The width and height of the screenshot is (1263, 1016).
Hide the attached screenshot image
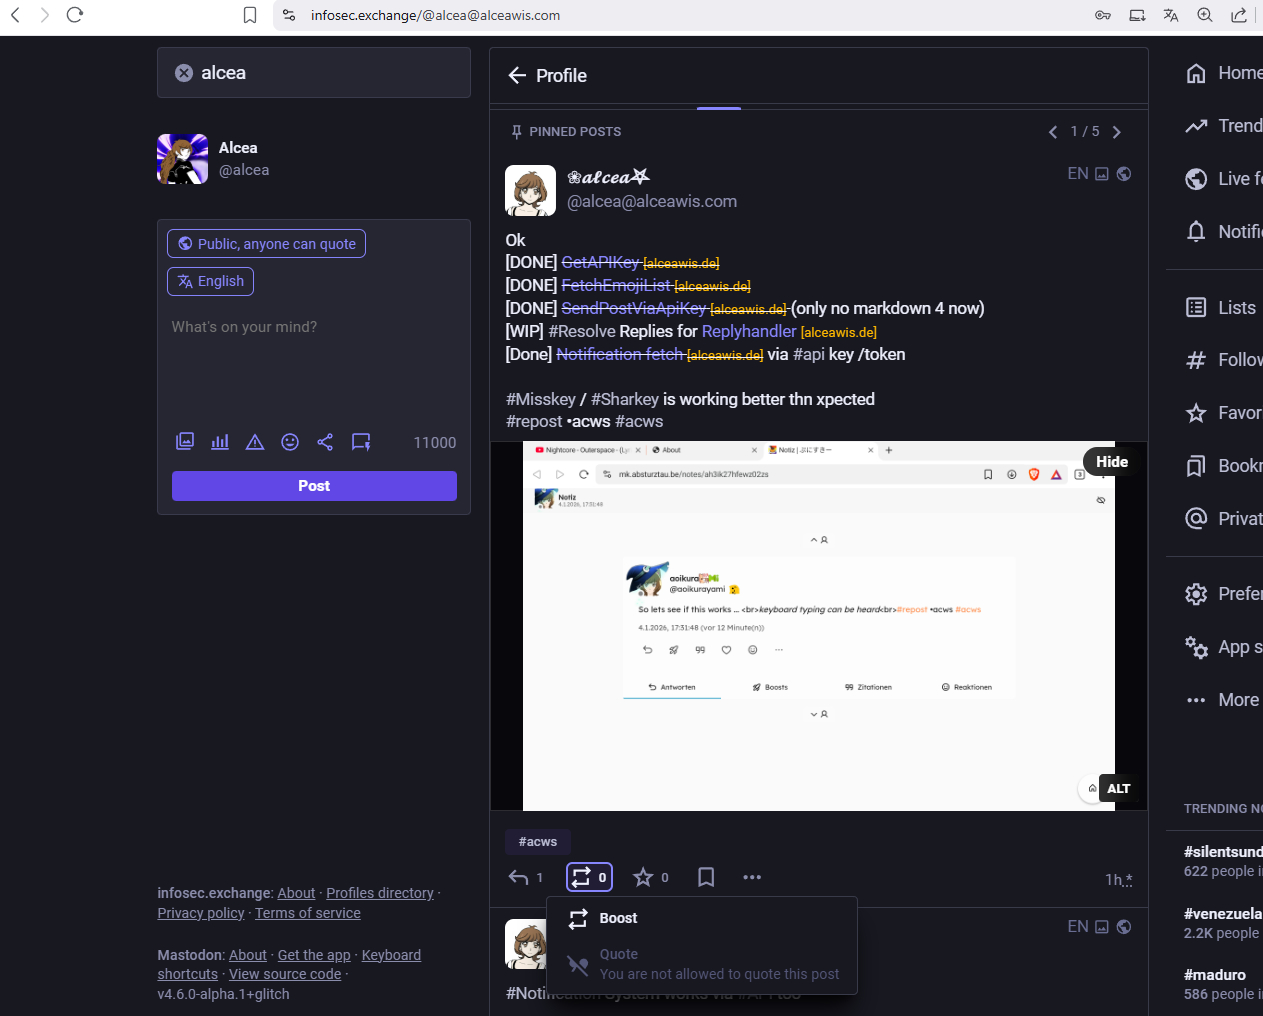tap(1111, 461)
